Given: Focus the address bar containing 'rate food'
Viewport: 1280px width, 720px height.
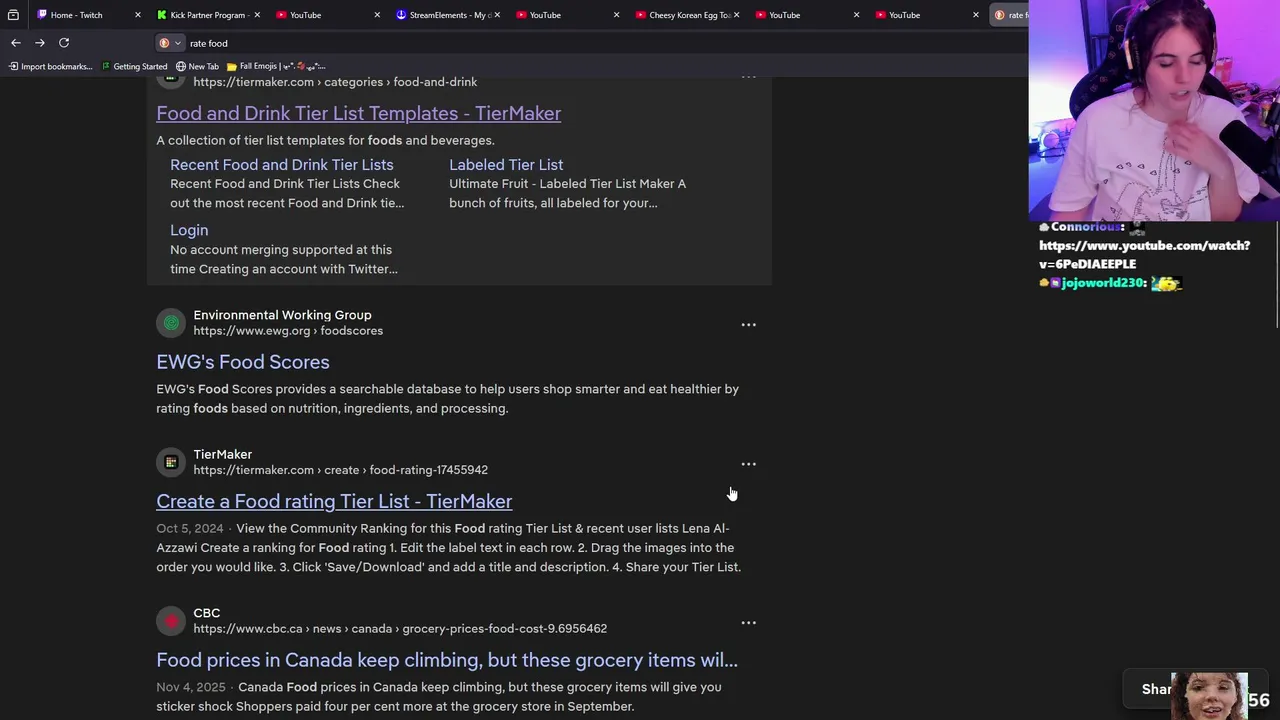Looking at the screenshot, I should [600, 43].
